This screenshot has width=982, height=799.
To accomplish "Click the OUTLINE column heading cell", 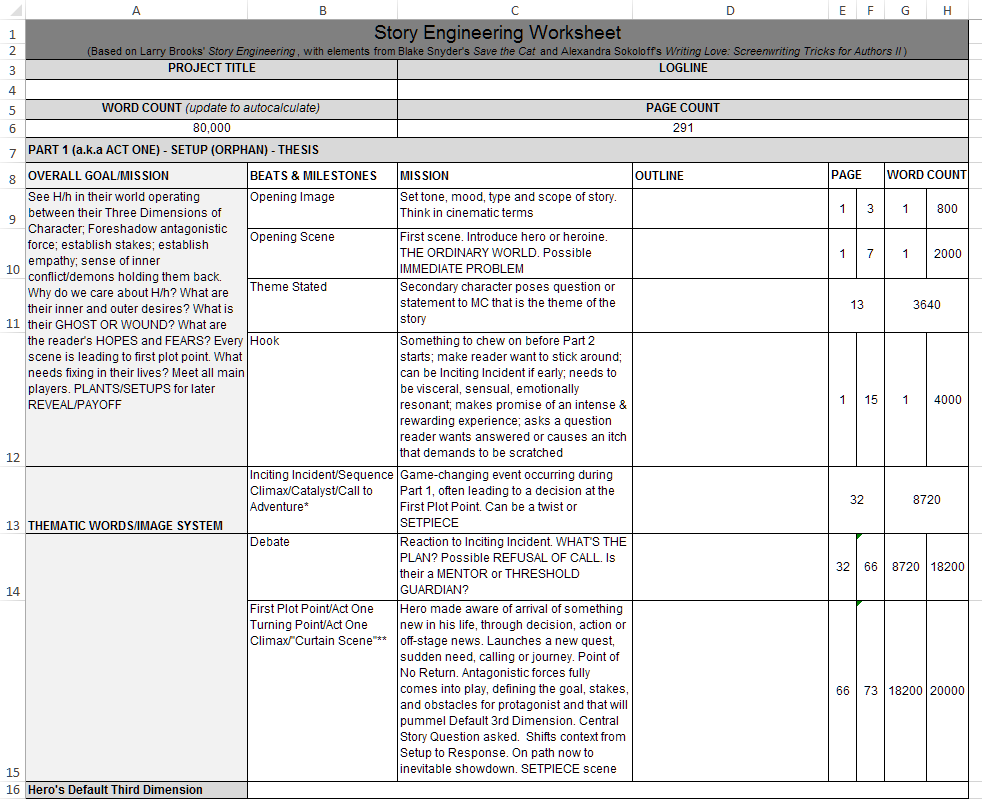I will [x=730, y=175].
